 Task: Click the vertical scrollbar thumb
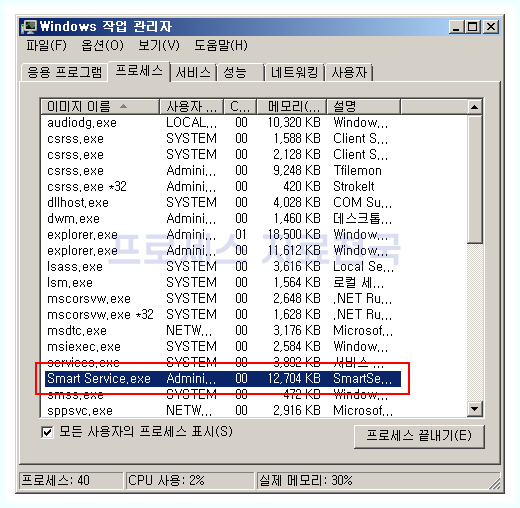[475, 179]
